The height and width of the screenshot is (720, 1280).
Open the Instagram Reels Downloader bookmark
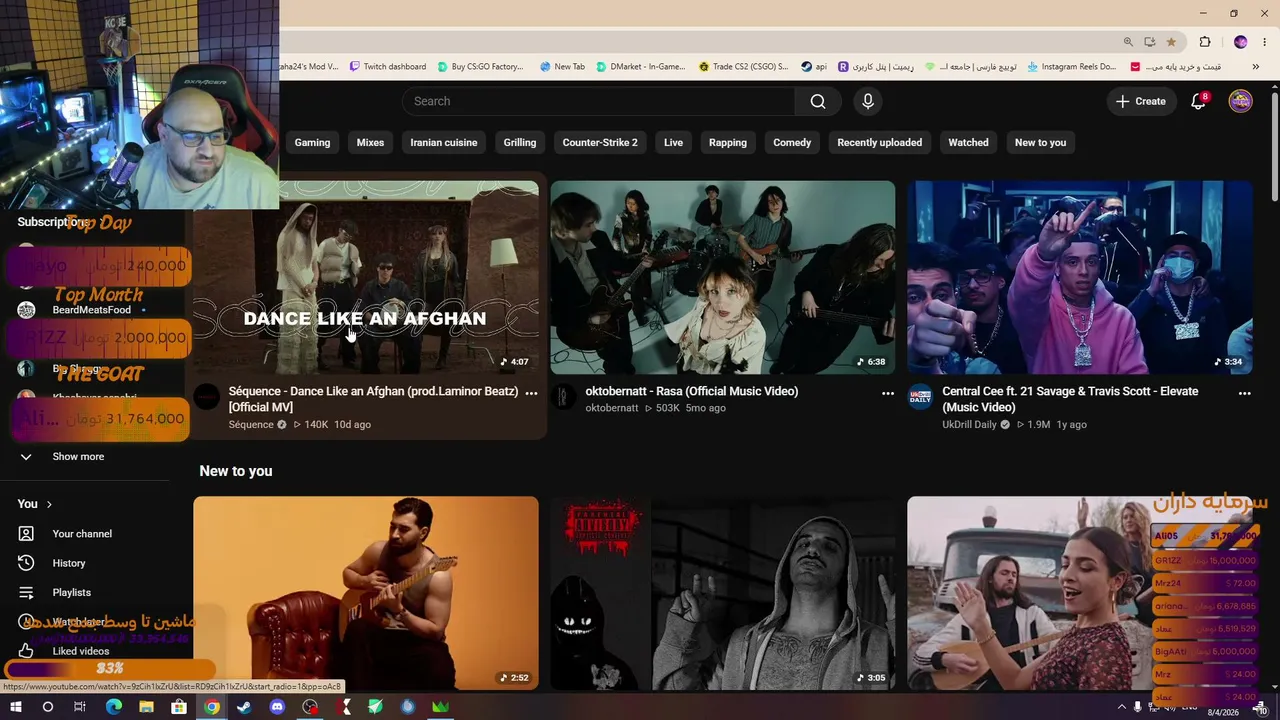[x=1071, y=67]
